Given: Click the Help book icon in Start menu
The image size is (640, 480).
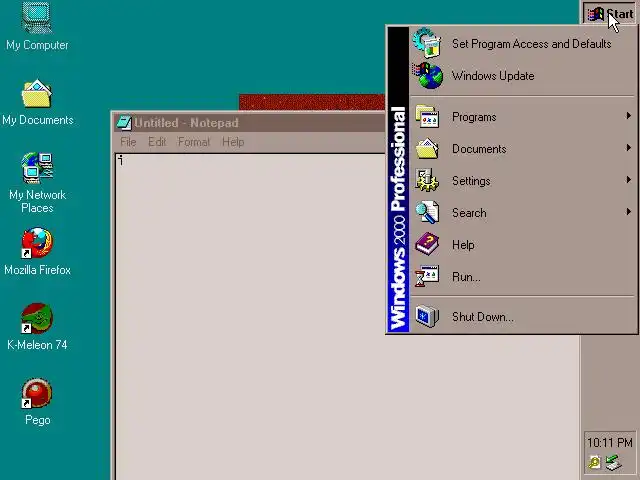Looking at the screenshot, I should coord(427,244).
